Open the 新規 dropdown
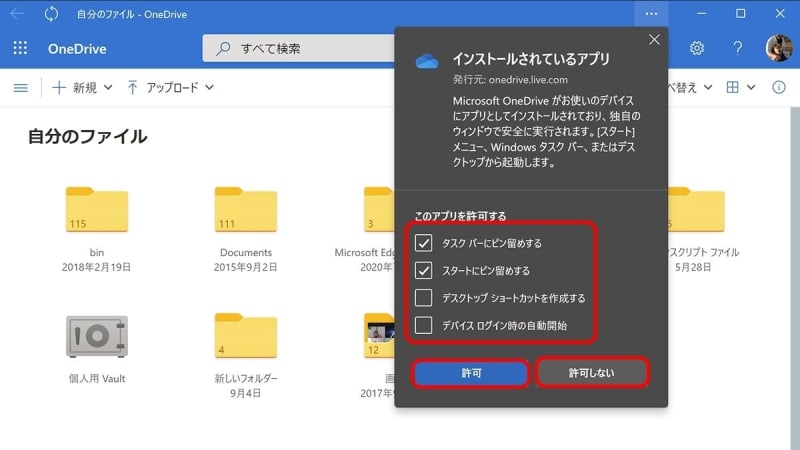The height and width of the screenshot is (450, 800). click(82, 88)
